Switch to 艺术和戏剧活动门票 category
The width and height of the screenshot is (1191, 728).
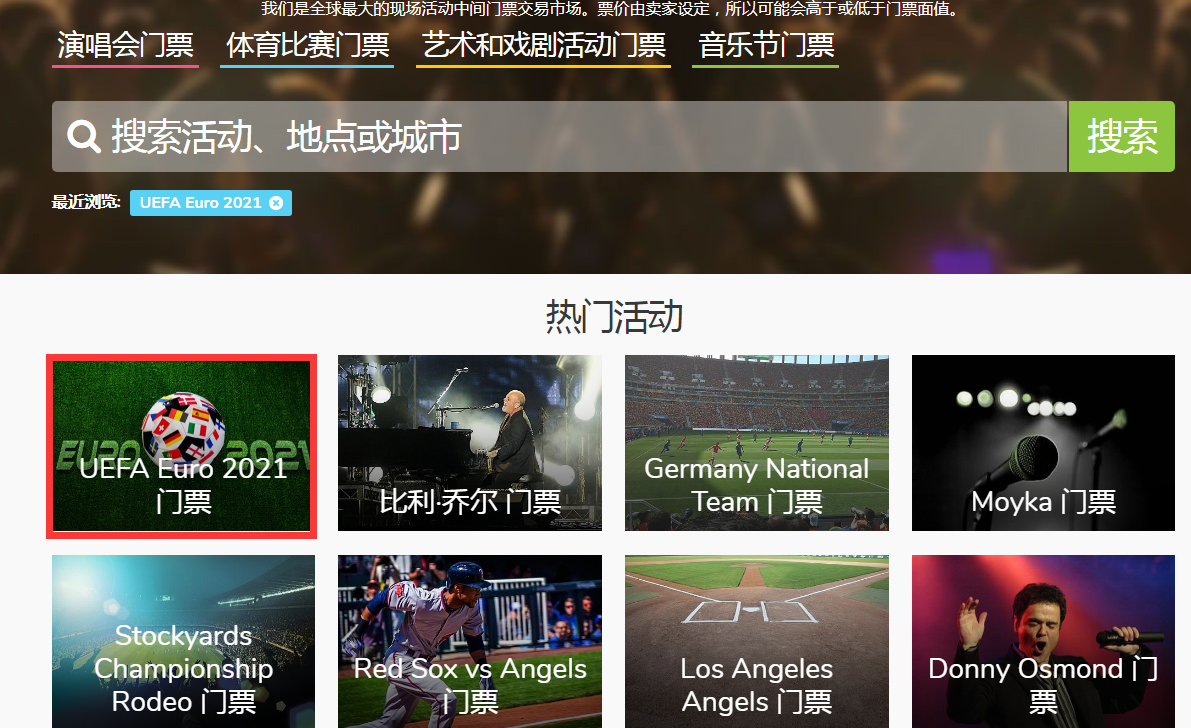[543, 46]
